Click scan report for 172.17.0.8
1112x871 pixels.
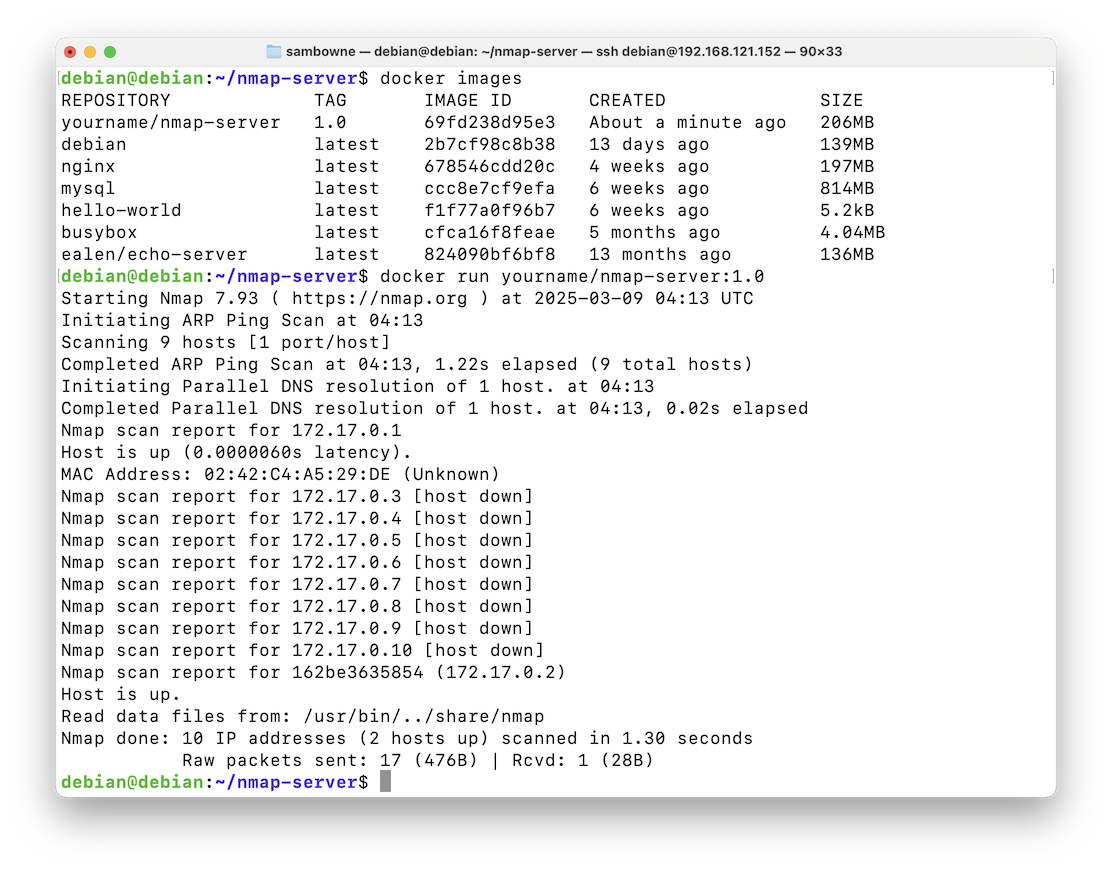(x=296, y=606)
